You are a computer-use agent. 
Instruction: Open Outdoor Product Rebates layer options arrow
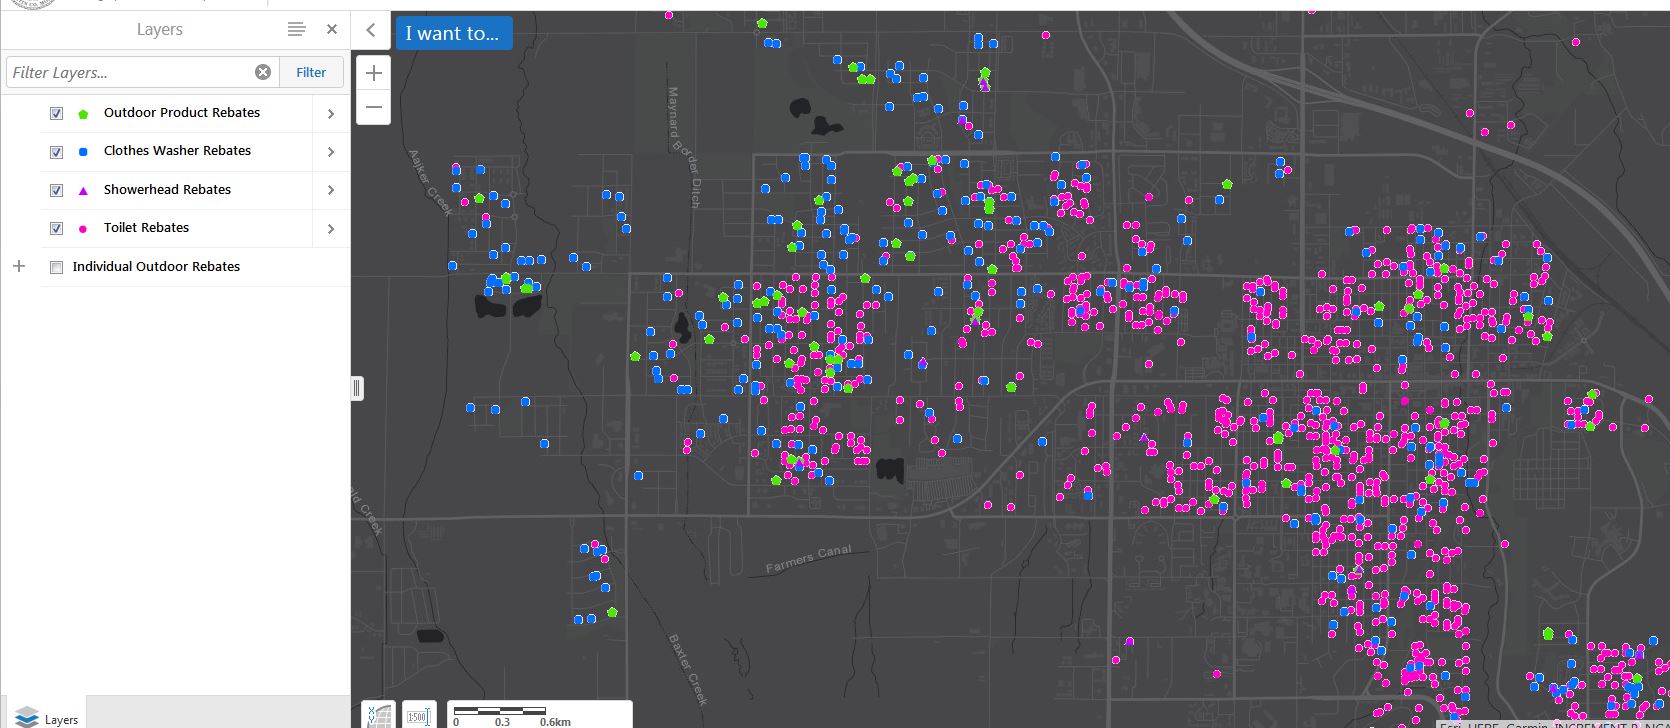click(331, 114)
